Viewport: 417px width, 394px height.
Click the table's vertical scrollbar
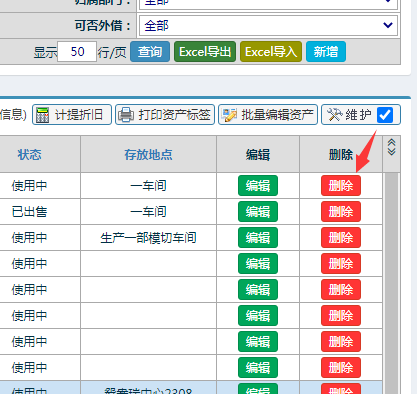click(x=392, y=283)
